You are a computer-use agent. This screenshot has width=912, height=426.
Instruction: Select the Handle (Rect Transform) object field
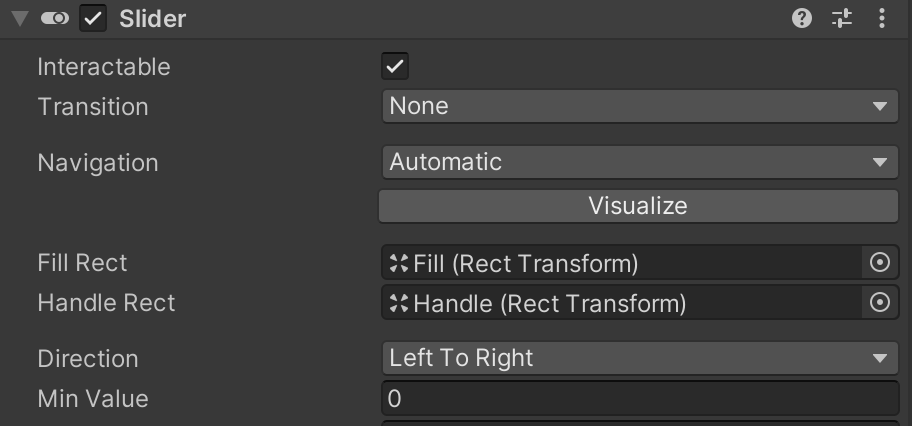(x=621, y=303)
